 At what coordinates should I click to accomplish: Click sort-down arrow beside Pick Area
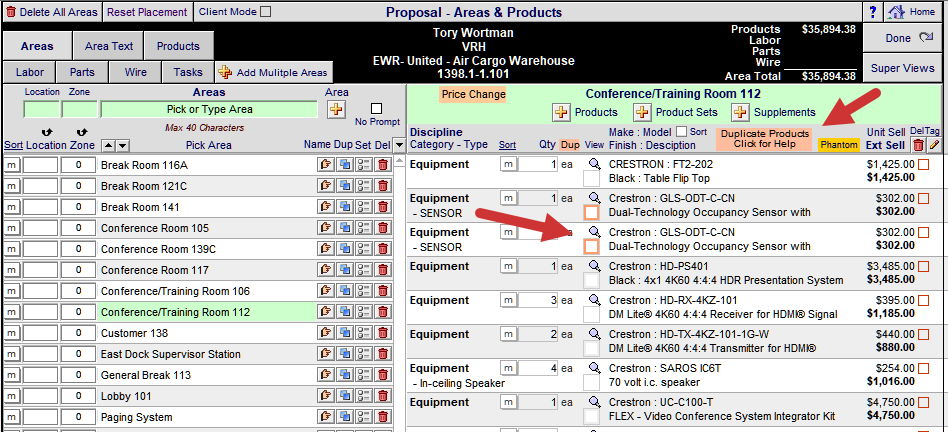(x=123, y=146)
